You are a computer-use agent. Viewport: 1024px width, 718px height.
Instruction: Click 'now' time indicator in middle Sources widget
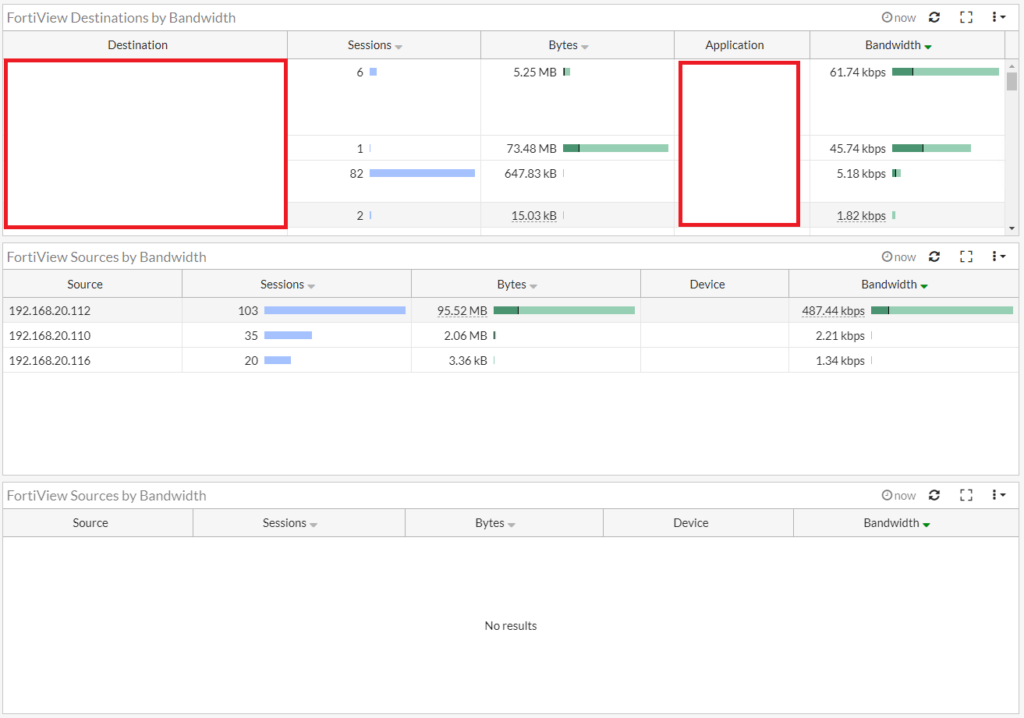[899, 257]
